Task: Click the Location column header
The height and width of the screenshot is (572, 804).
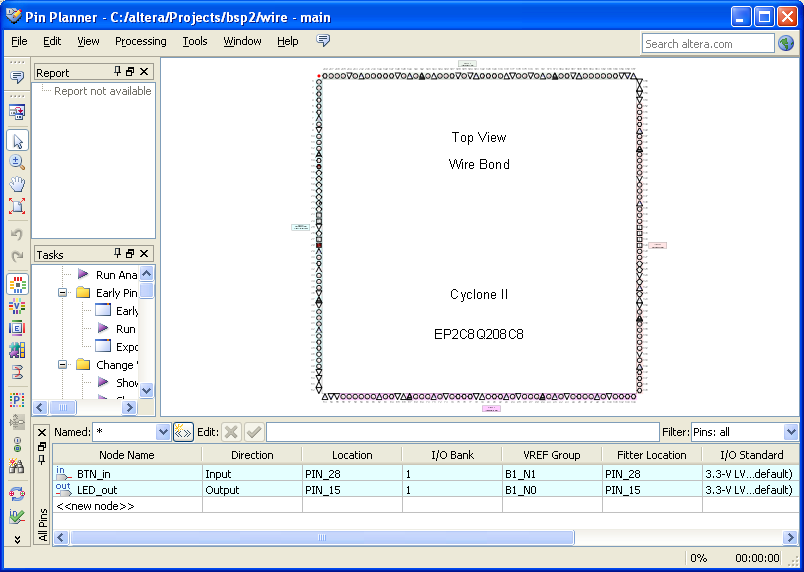Action: pos(352,455)
